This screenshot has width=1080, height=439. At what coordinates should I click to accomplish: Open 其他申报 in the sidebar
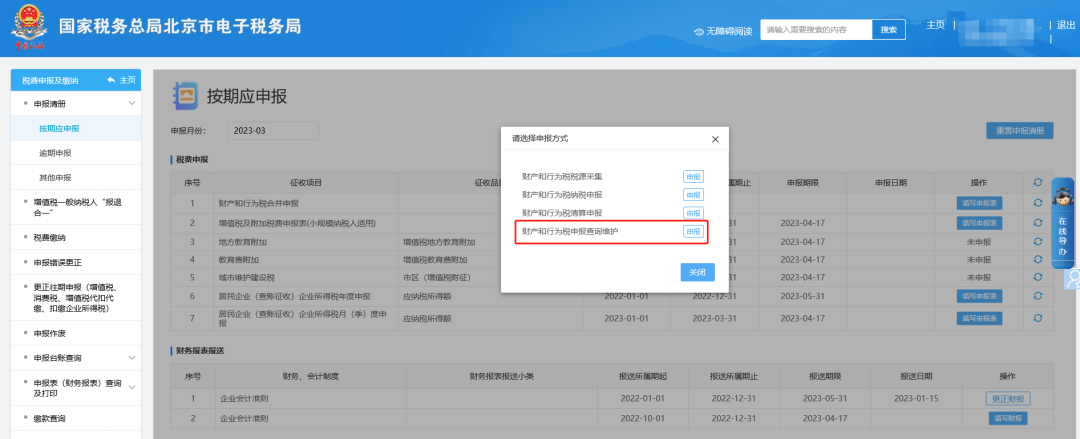tap(55, 178)
